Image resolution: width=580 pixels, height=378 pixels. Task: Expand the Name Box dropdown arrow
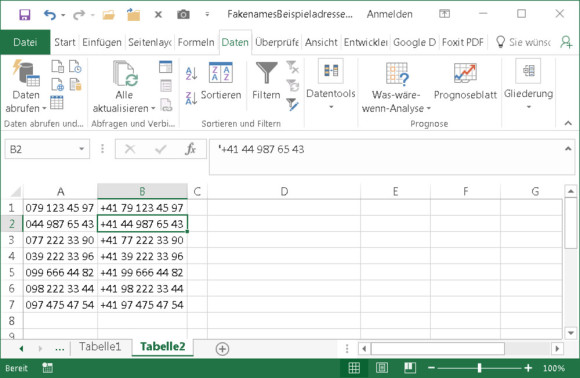(x=81, y=149)
